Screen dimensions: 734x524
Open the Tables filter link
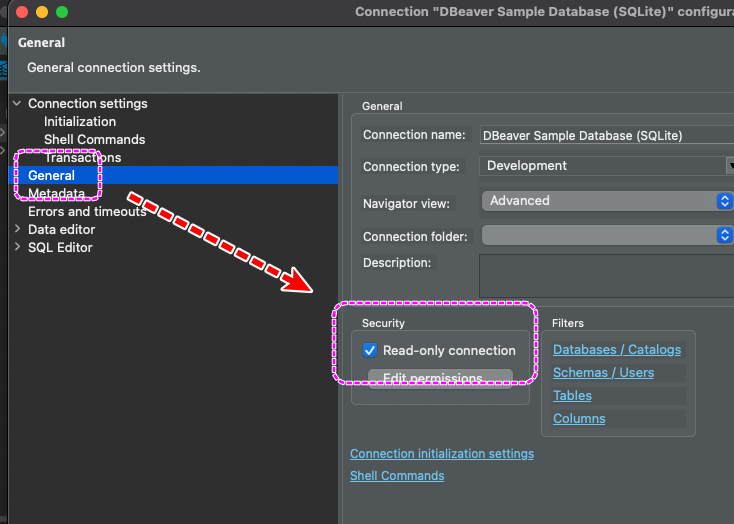[572, 396]
